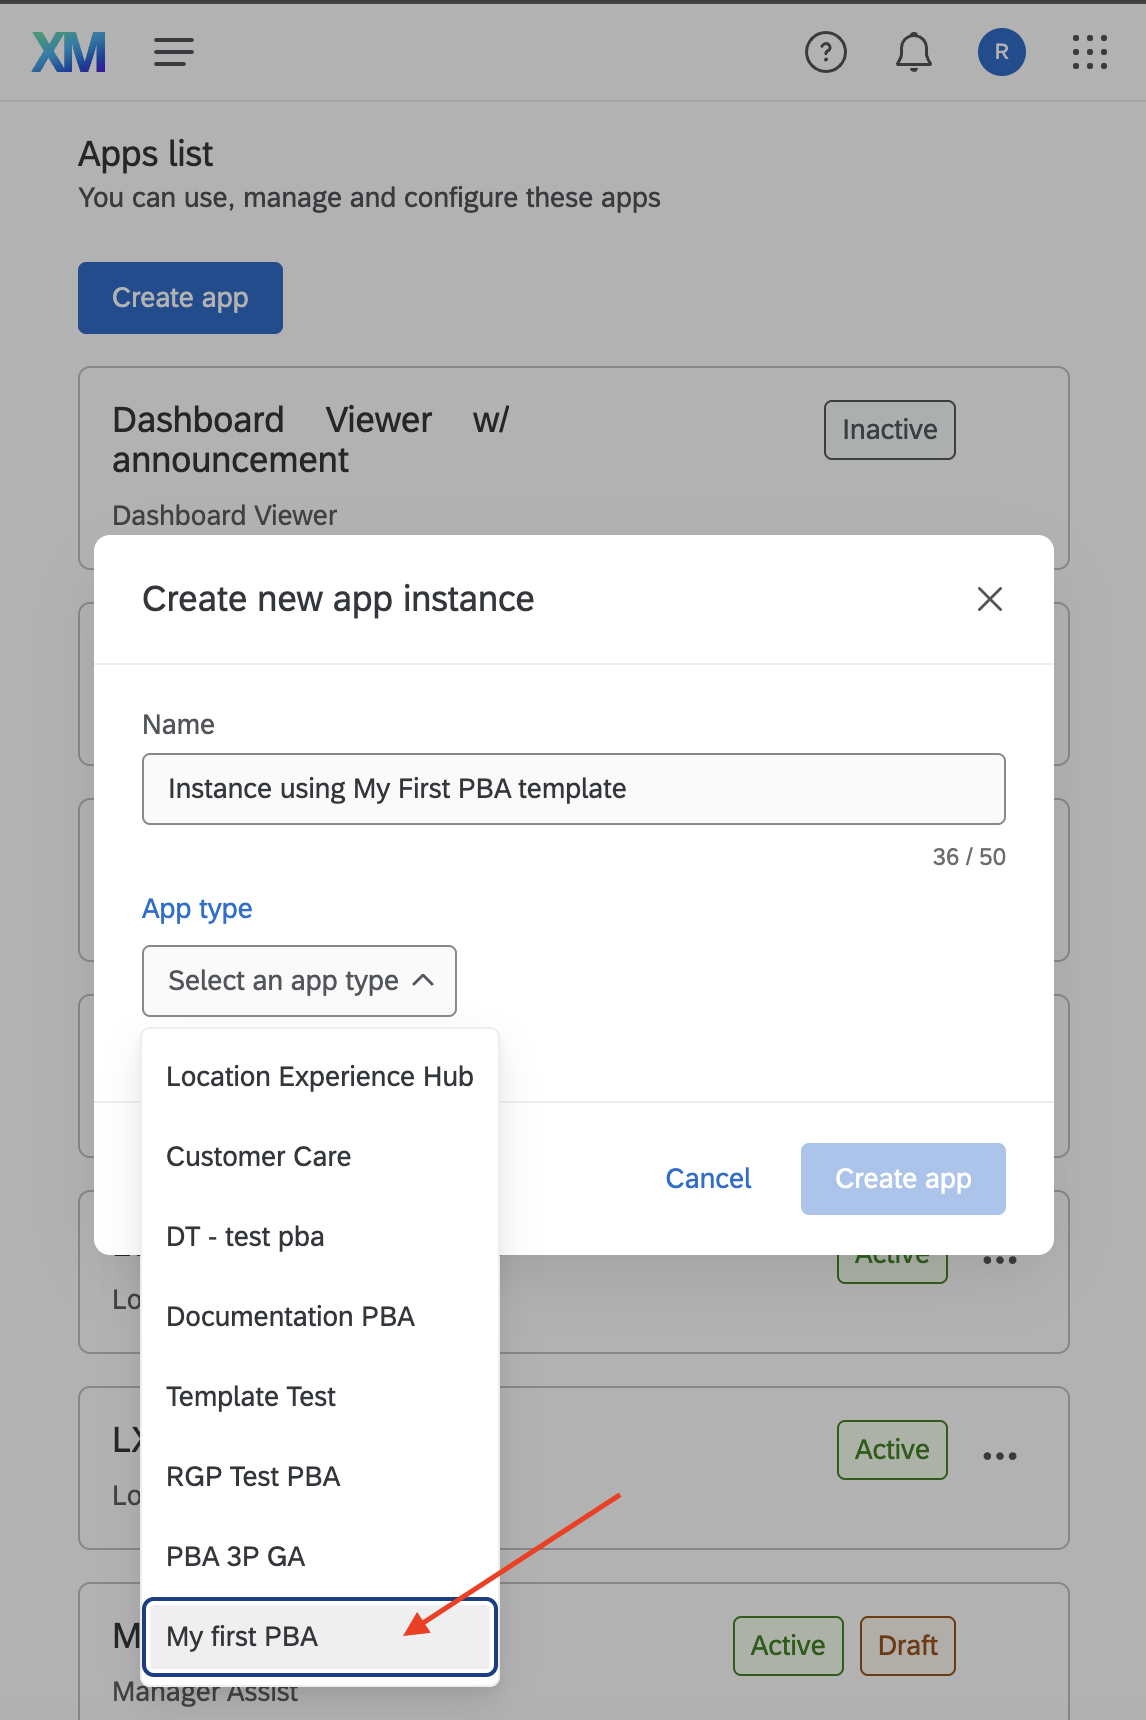Click the Name input field
Screen dimensions: 1146x1720
click(574, 789)
